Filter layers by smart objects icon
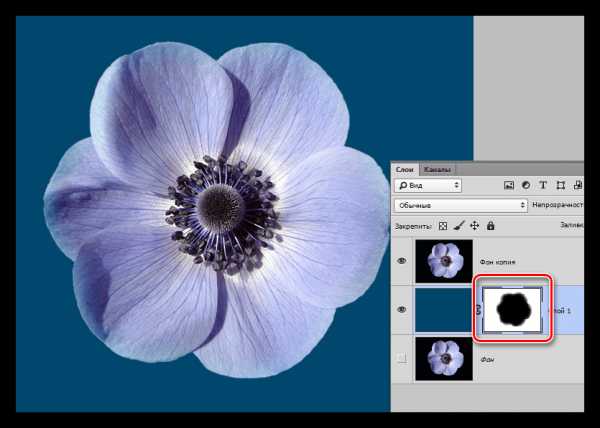This screenshot has height=428, width=600. 577,186
